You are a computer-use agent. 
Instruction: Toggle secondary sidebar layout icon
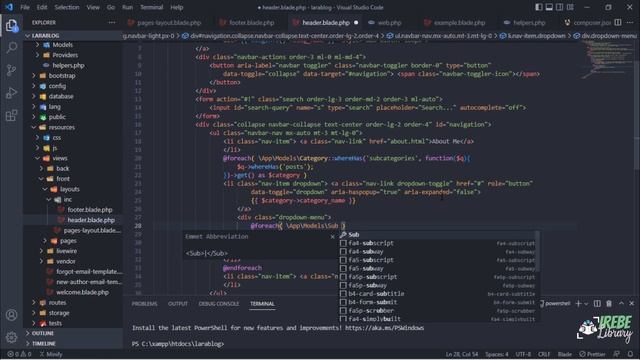click(560, 7)
